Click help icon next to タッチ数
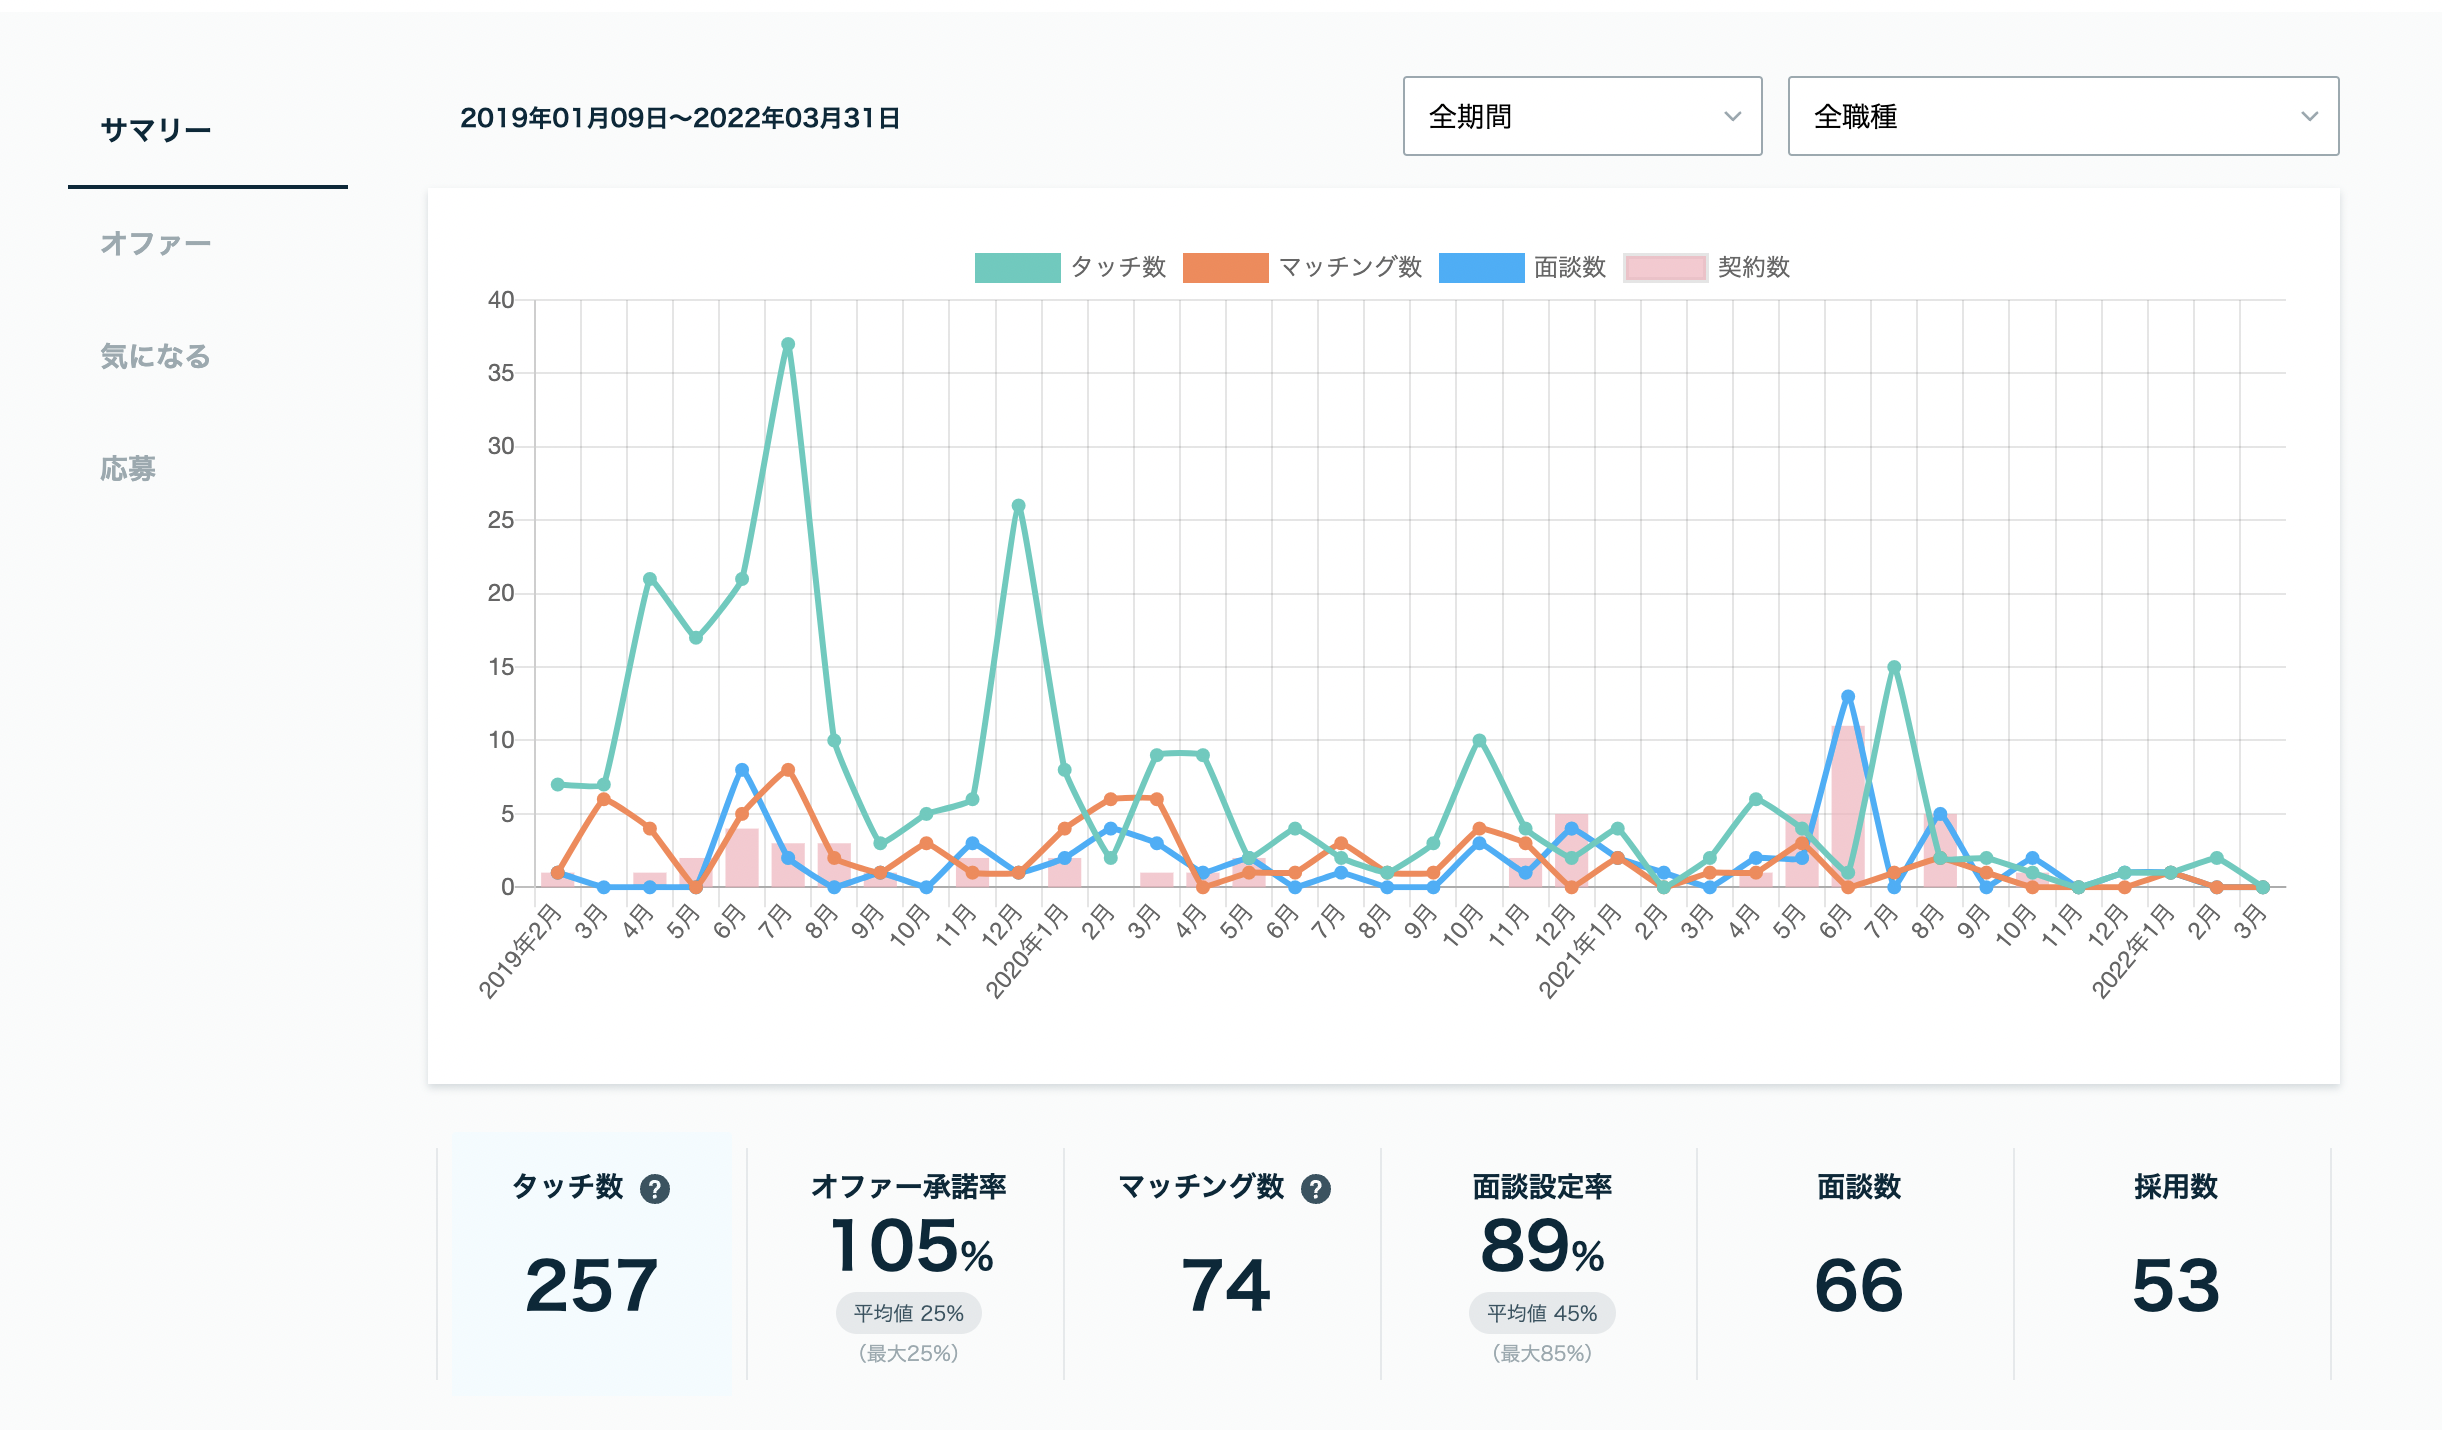 (x=655, y=1189)
